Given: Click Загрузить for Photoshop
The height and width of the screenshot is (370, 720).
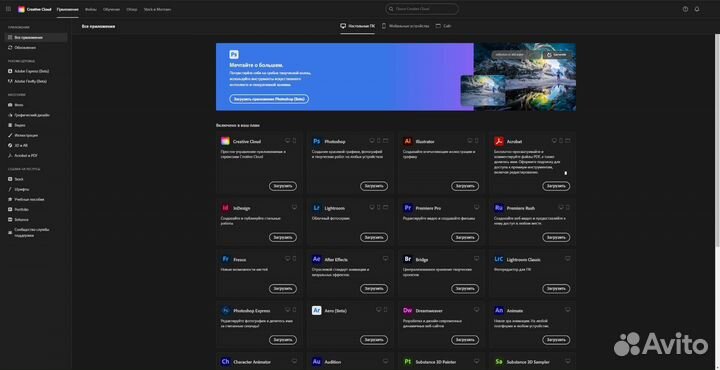Looking at the screenshot, I should tap(374, 186).
